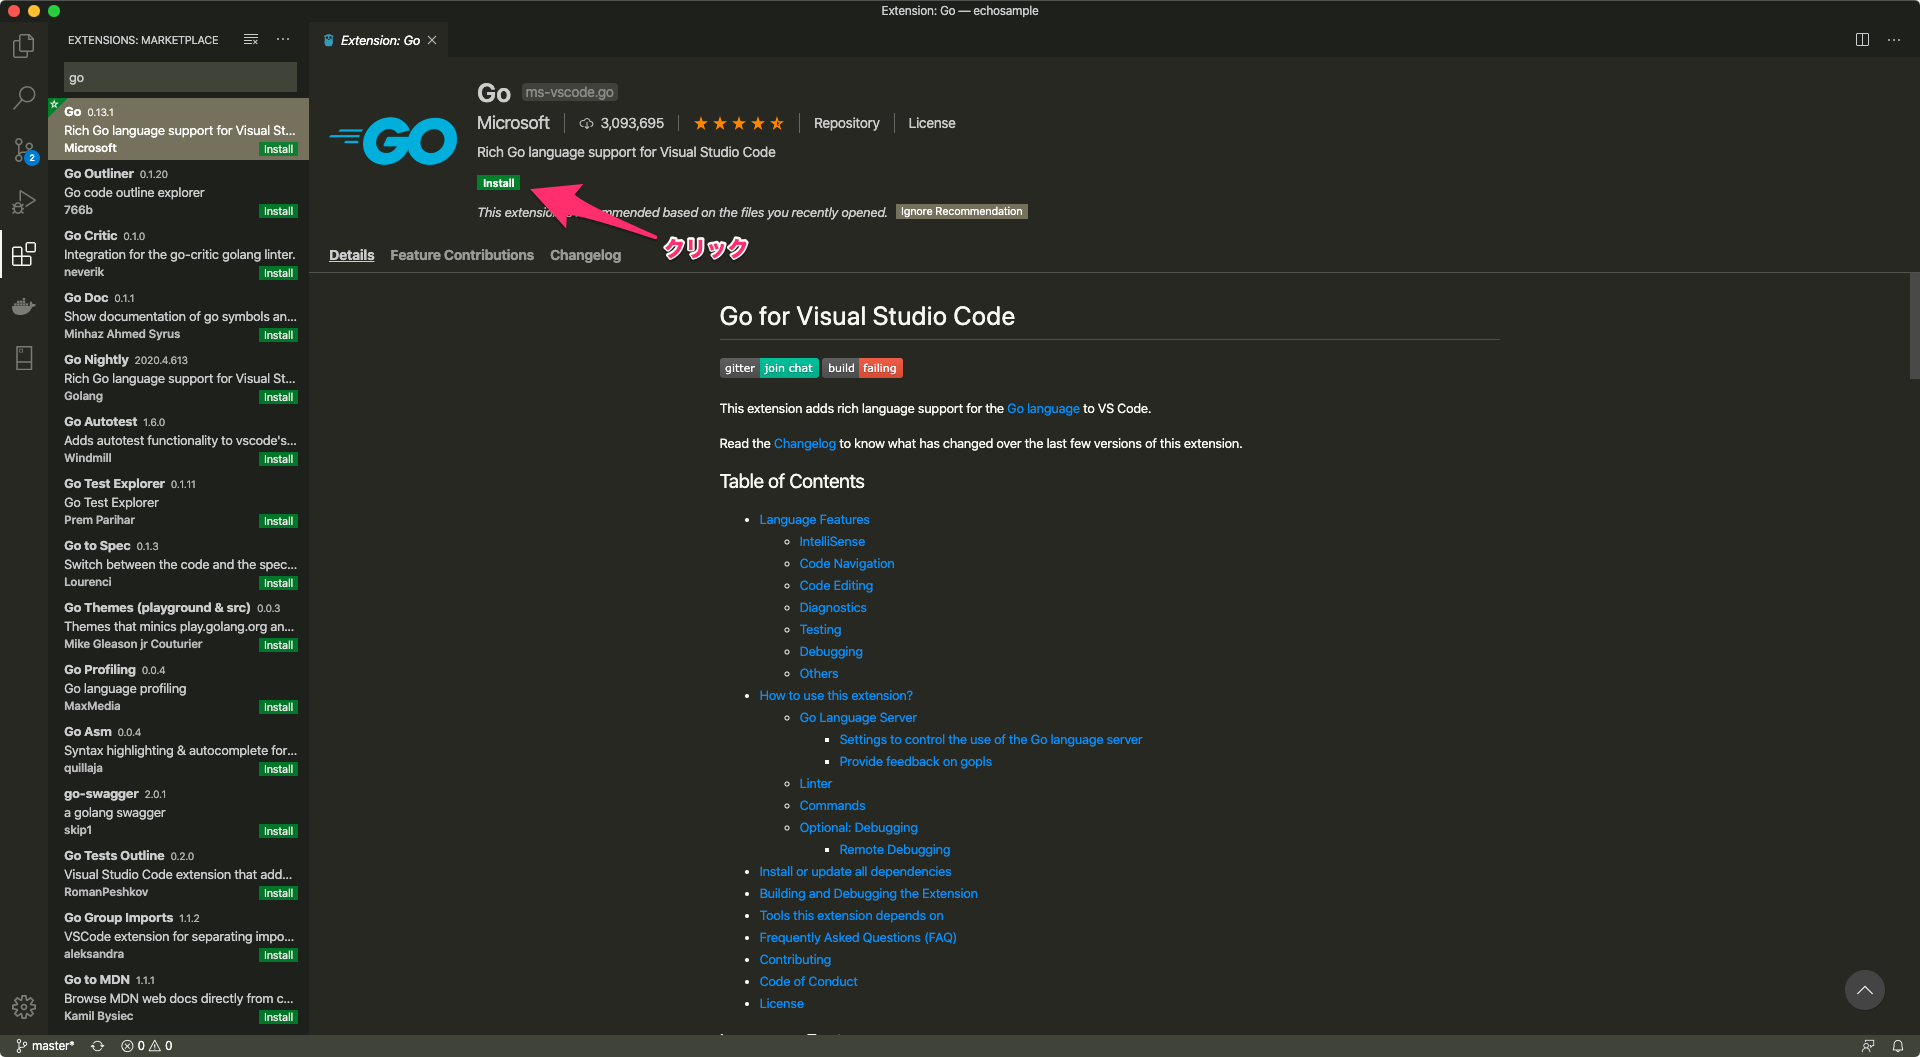Open the Run and Debug panel
This screenshot has width=1920, height=1057.
[x=23, y=202]
